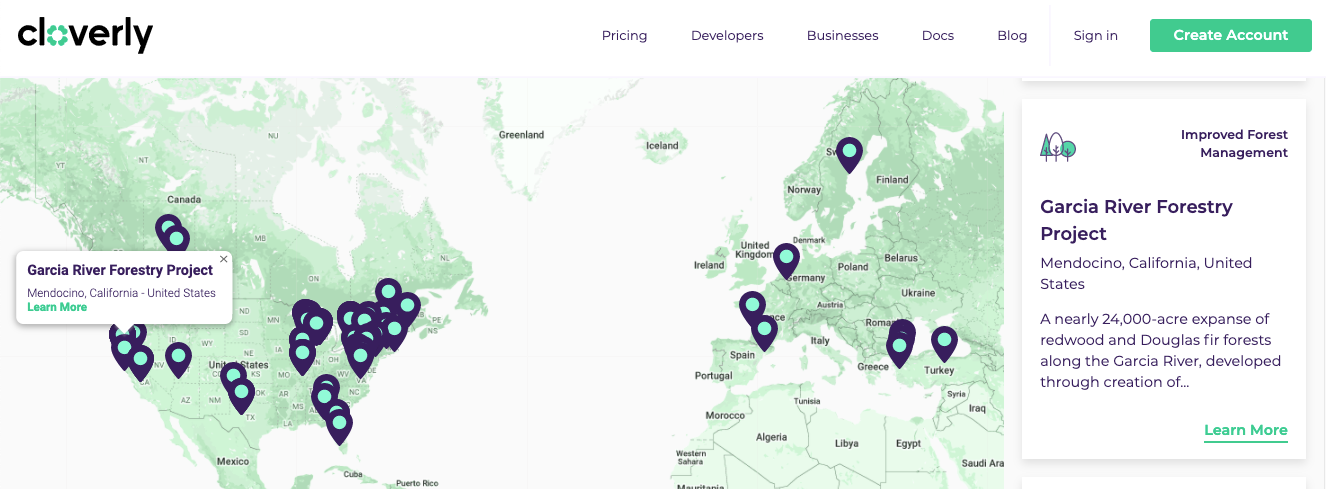Select the lone pin in Idaho-Utah area
Viewport: 1326px width, 489px height.
click(x=178, y=359)
